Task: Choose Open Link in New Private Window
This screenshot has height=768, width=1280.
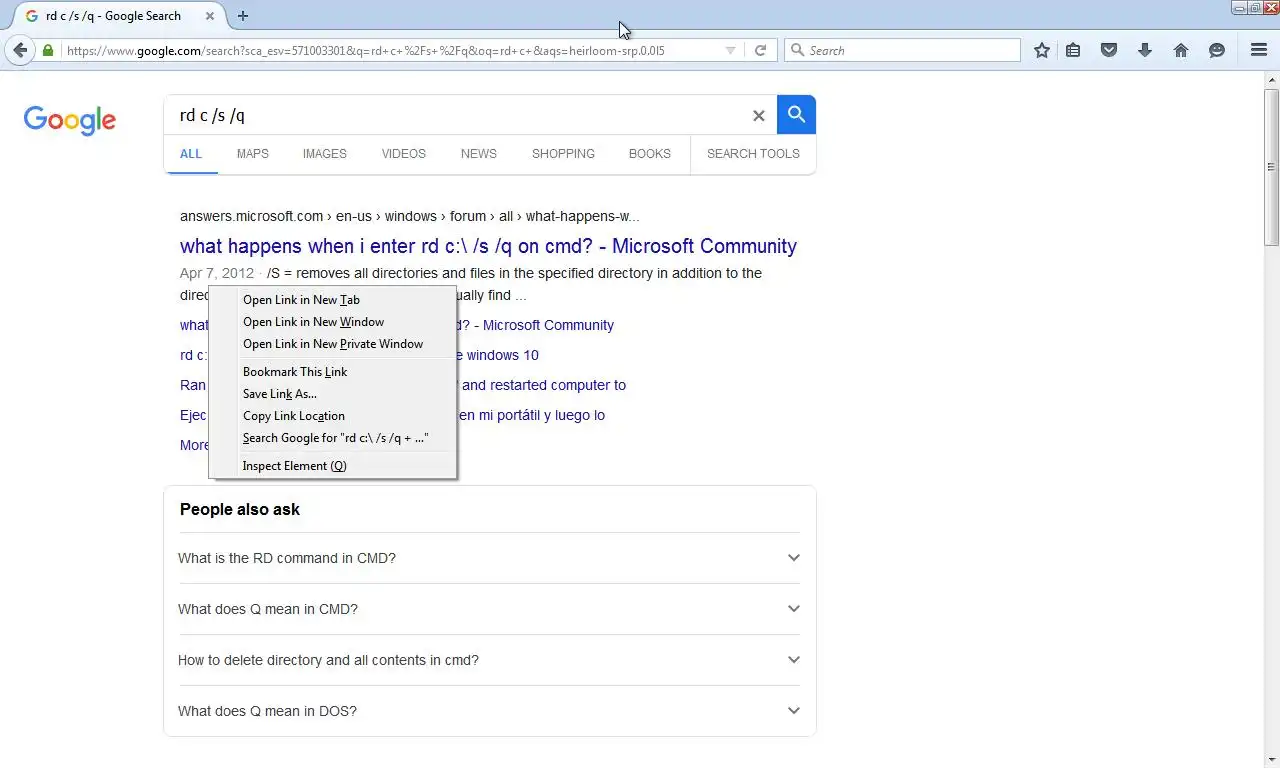Action: click(332, 344)
